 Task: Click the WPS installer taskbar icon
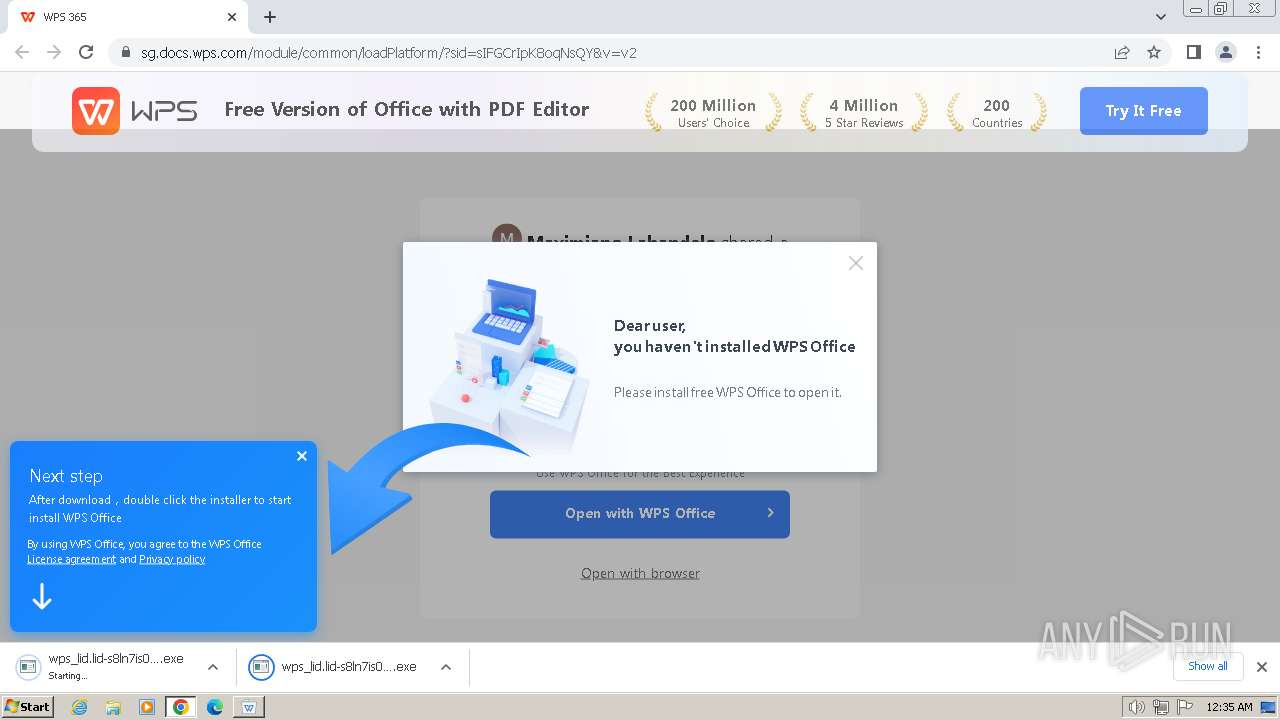249,707
